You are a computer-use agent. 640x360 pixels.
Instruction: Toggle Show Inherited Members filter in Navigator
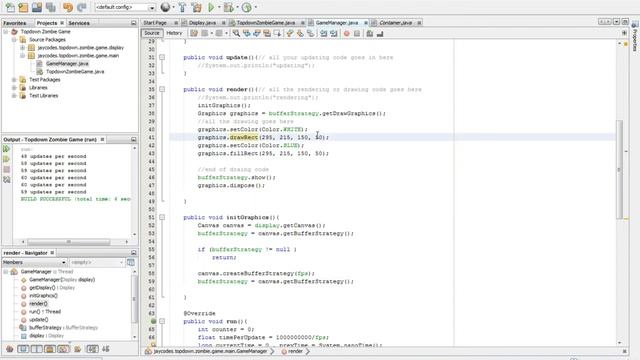click(x=9, y=349)
